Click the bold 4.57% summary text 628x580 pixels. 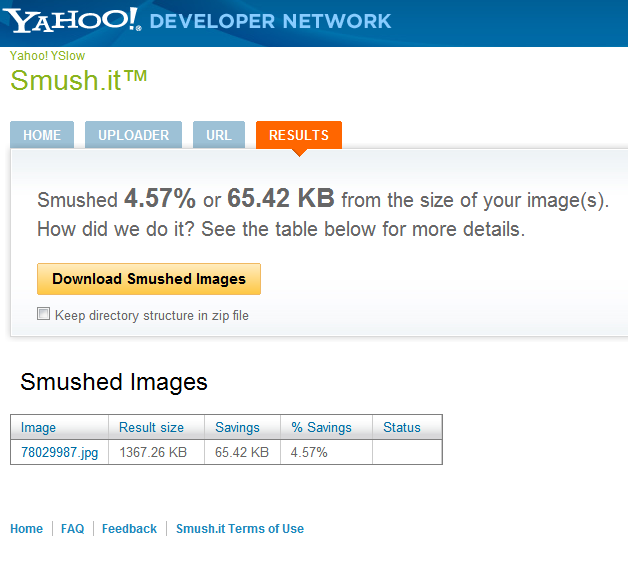pos(160,198)
